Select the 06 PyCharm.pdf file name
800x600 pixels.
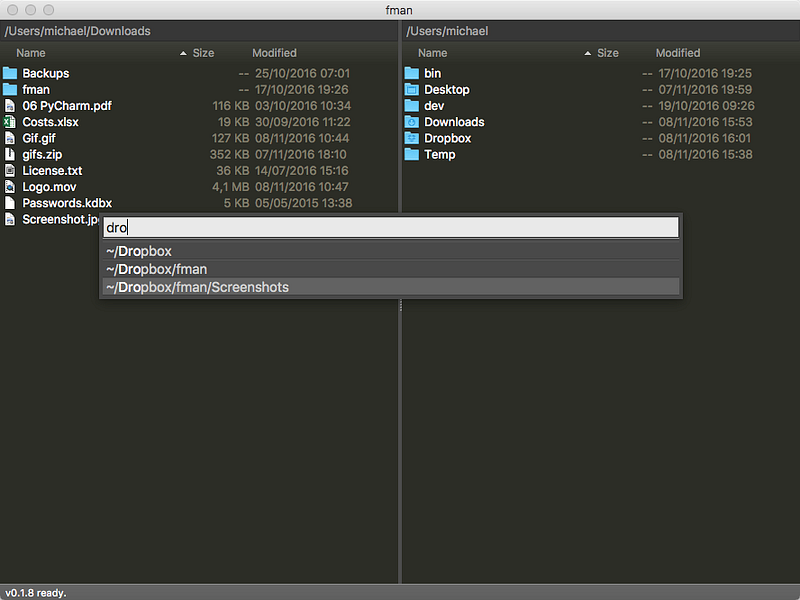[67, 106]
